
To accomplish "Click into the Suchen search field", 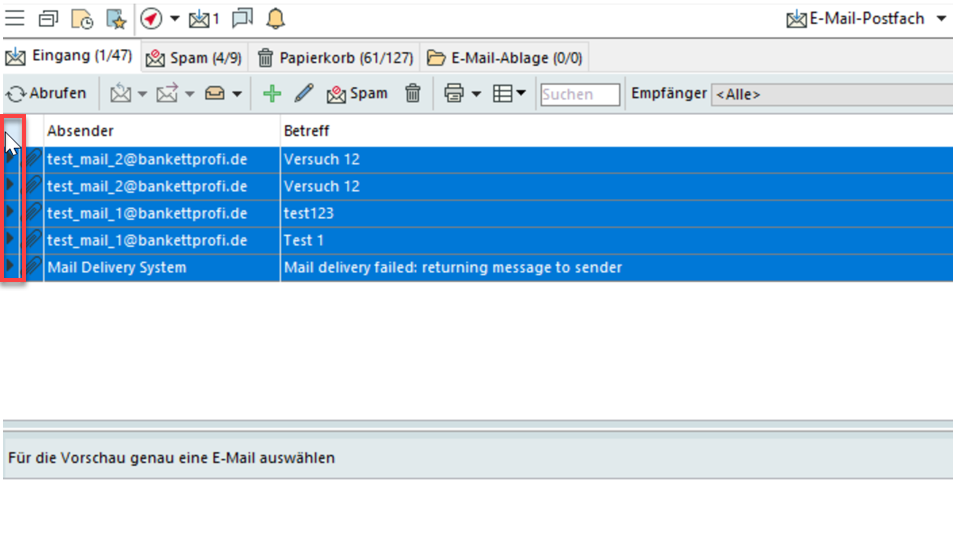I will (x=579, y=94).
